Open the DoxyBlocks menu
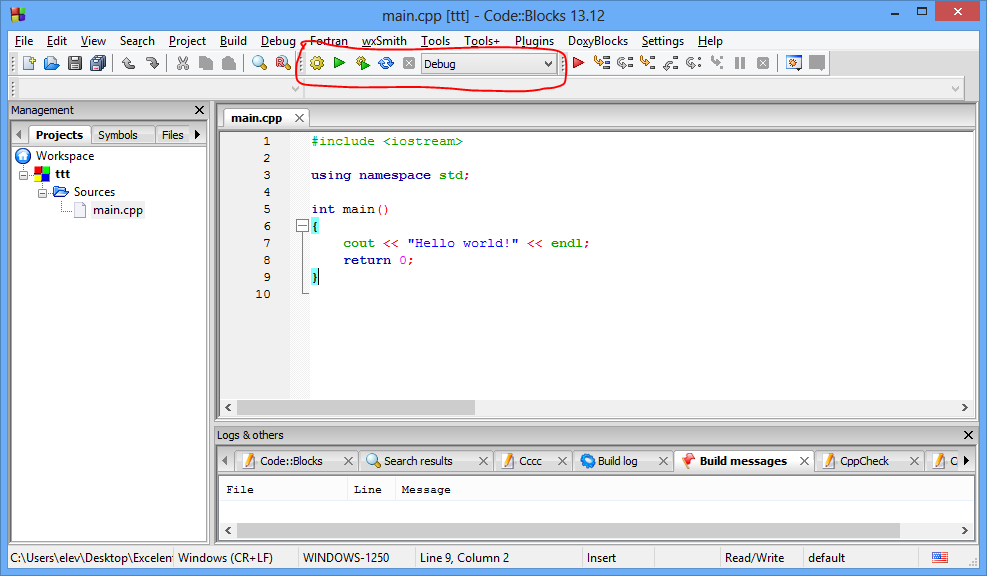The image size is (987, 576). tap(598, 41)
